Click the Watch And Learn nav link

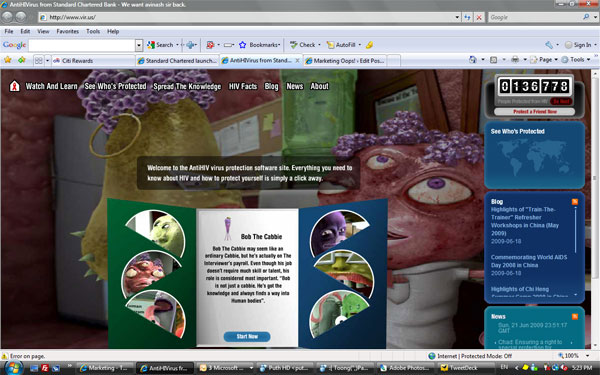[52, 86]
